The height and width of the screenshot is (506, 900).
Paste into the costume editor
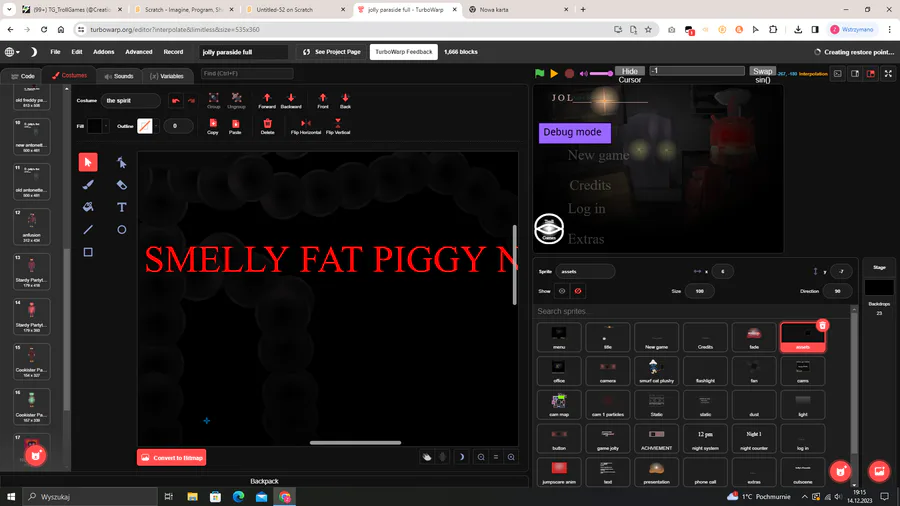click(x=235, y=127)
